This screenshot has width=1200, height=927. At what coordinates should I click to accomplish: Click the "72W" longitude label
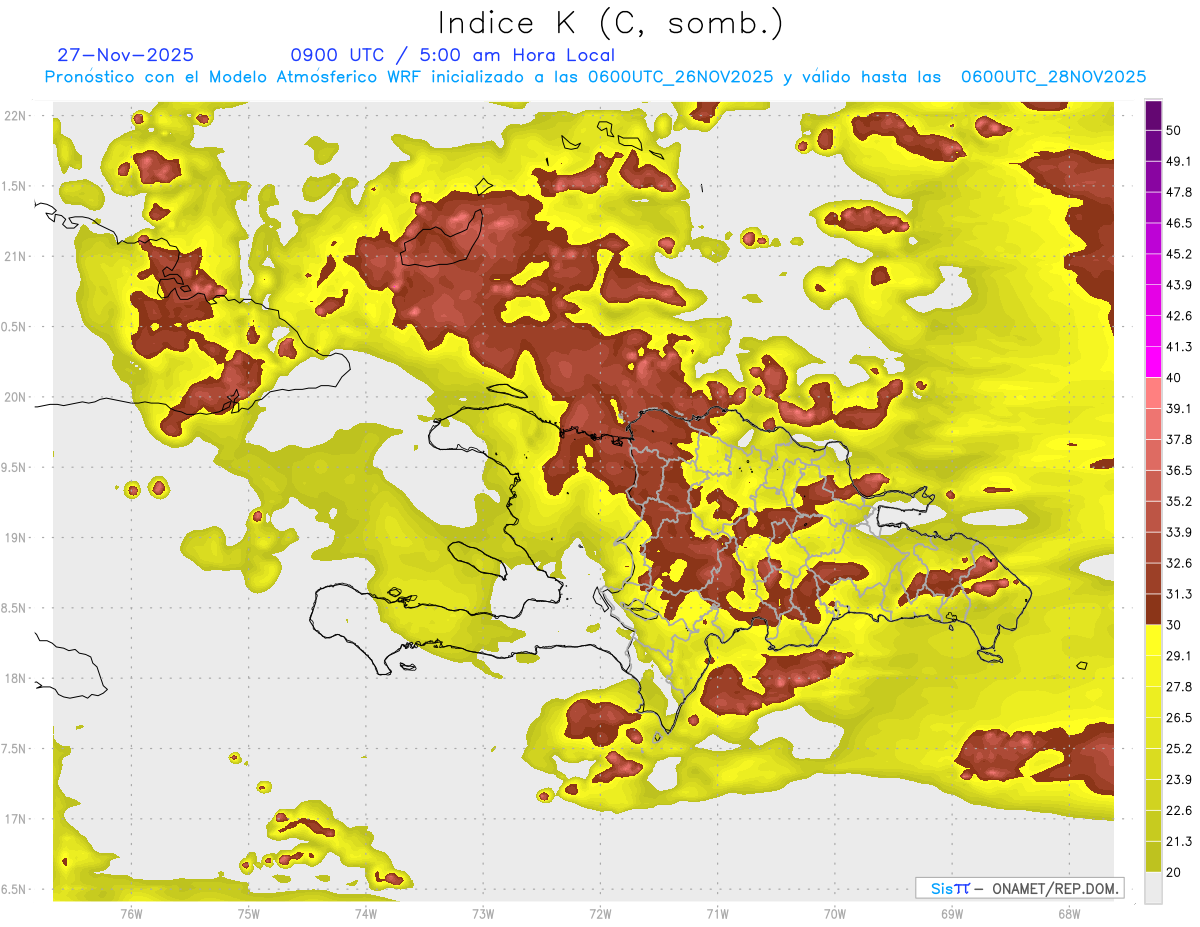pos(600,914)
